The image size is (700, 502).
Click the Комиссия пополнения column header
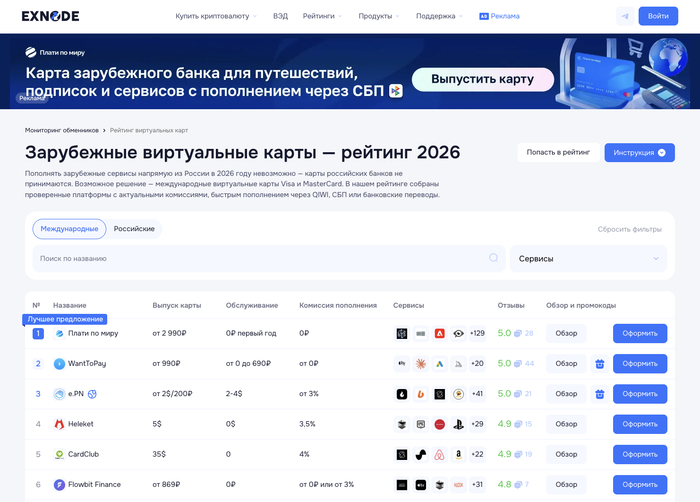[x=338, y=305]
